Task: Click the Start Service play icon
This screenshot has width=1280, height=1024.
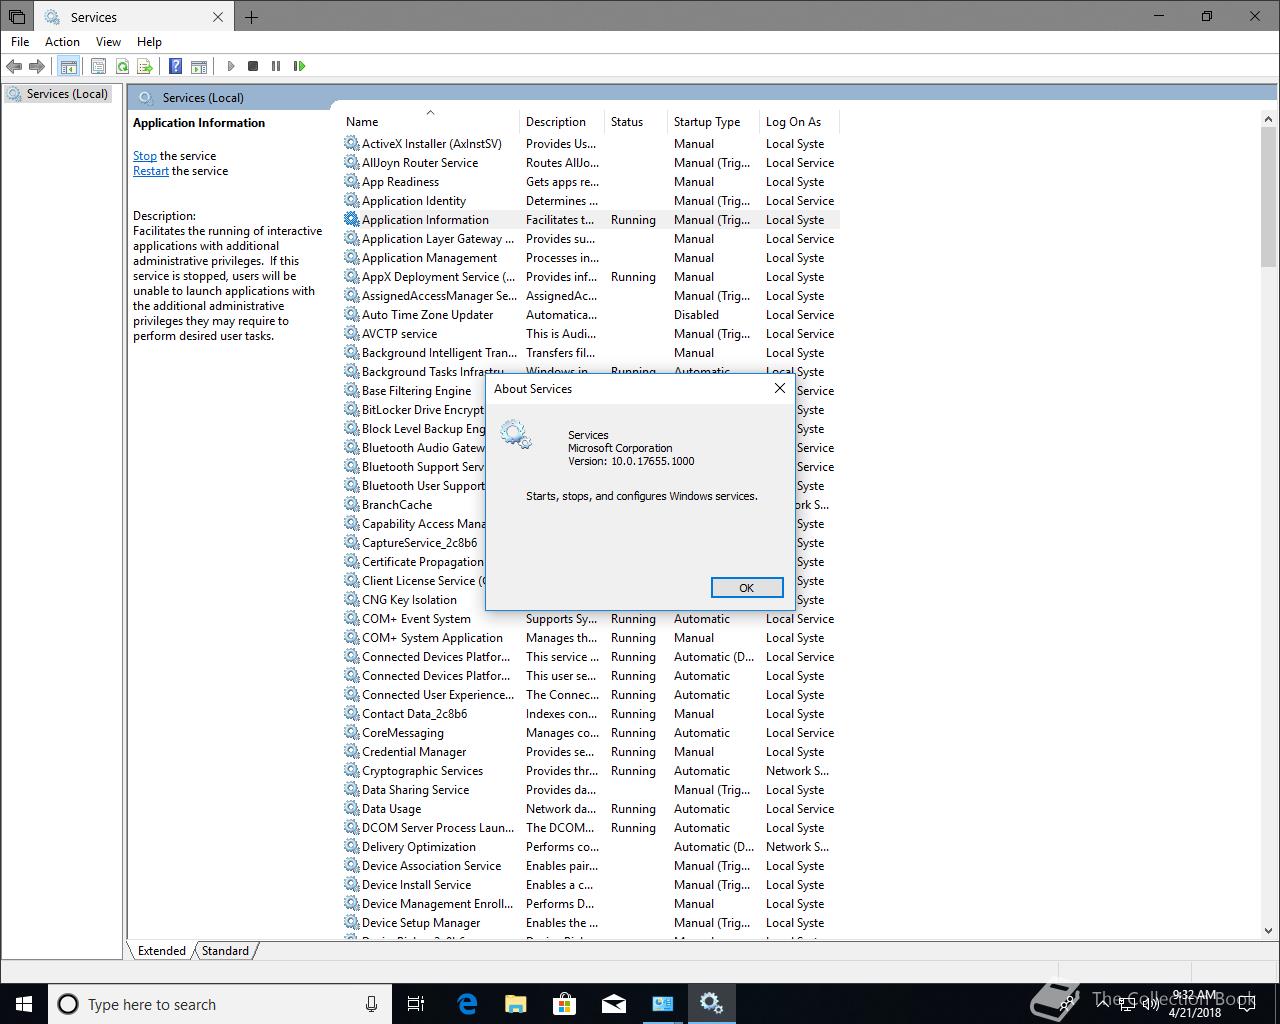Action: tap(230, 66)
